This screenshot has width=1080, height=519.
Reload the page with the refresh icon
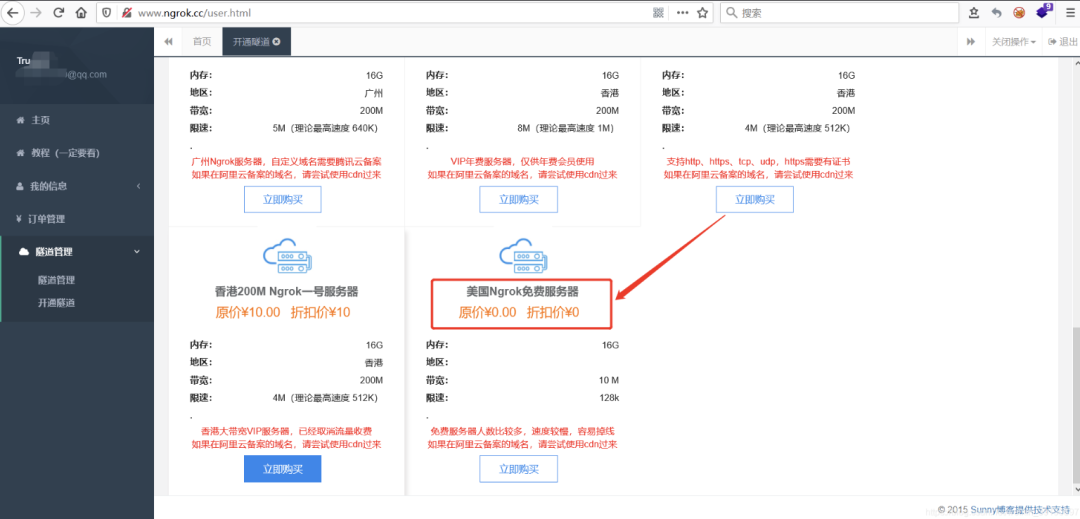(59, 12)
